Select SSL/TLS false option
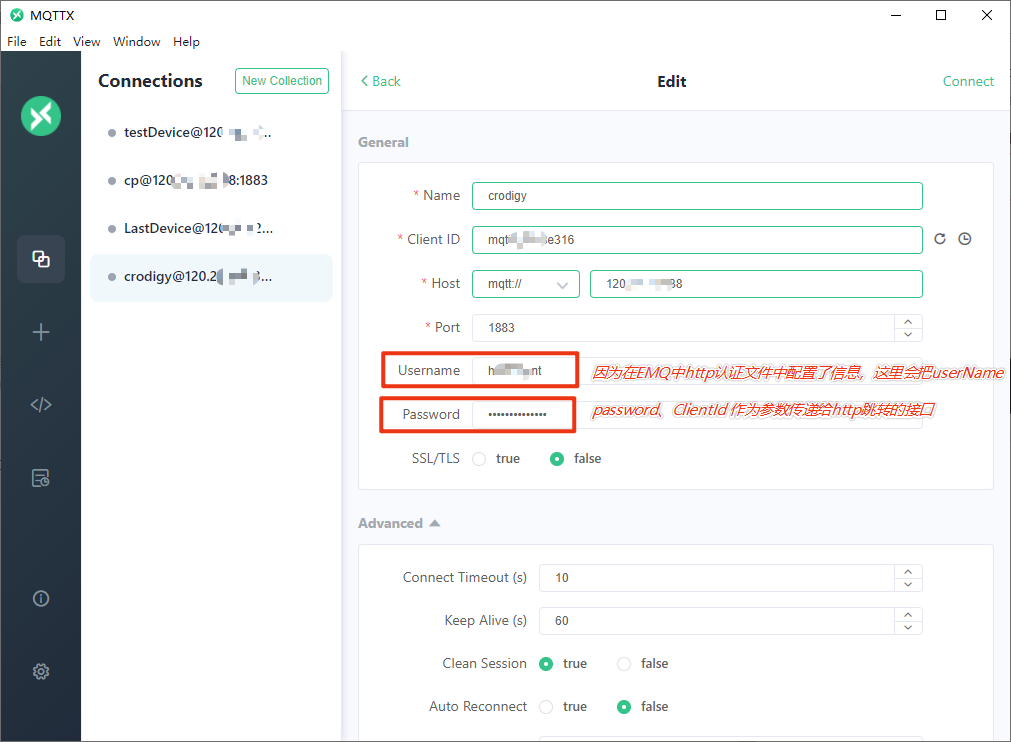The width and height of the screenshot is (1011, 742). click(557, 459)
